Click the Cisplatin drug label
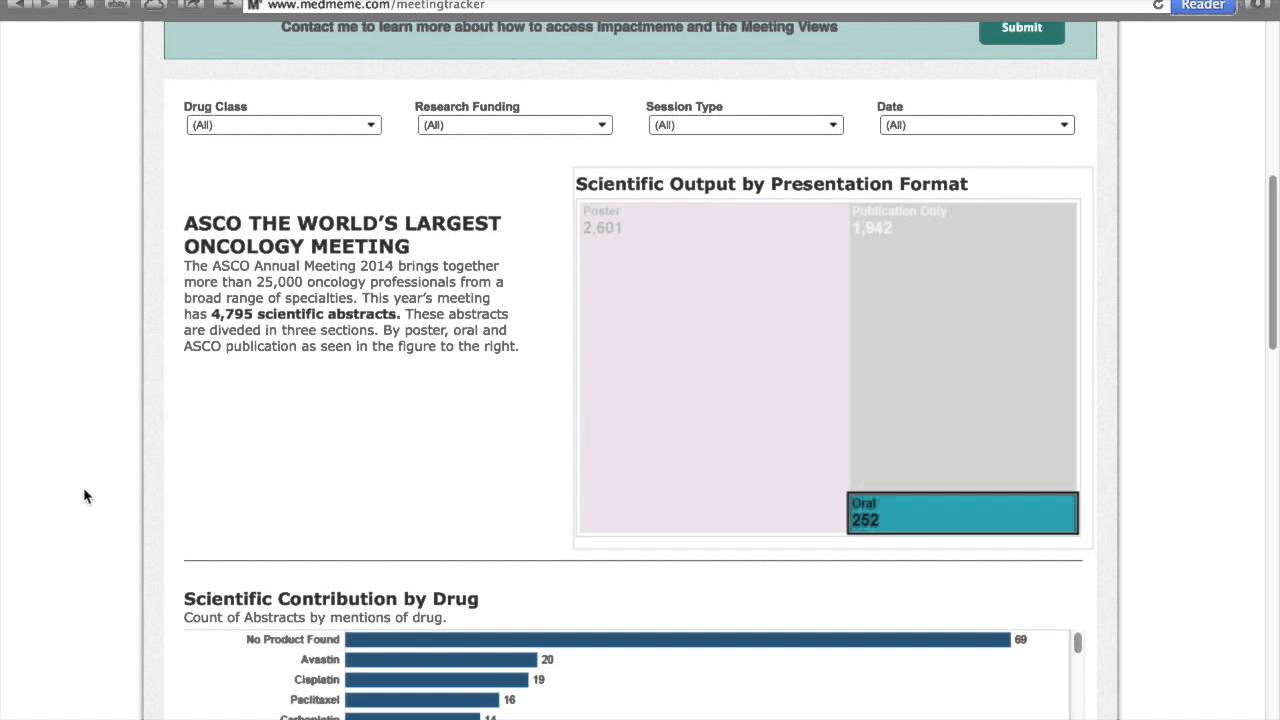Screen dimensions: 1280x720 (317, 680)
